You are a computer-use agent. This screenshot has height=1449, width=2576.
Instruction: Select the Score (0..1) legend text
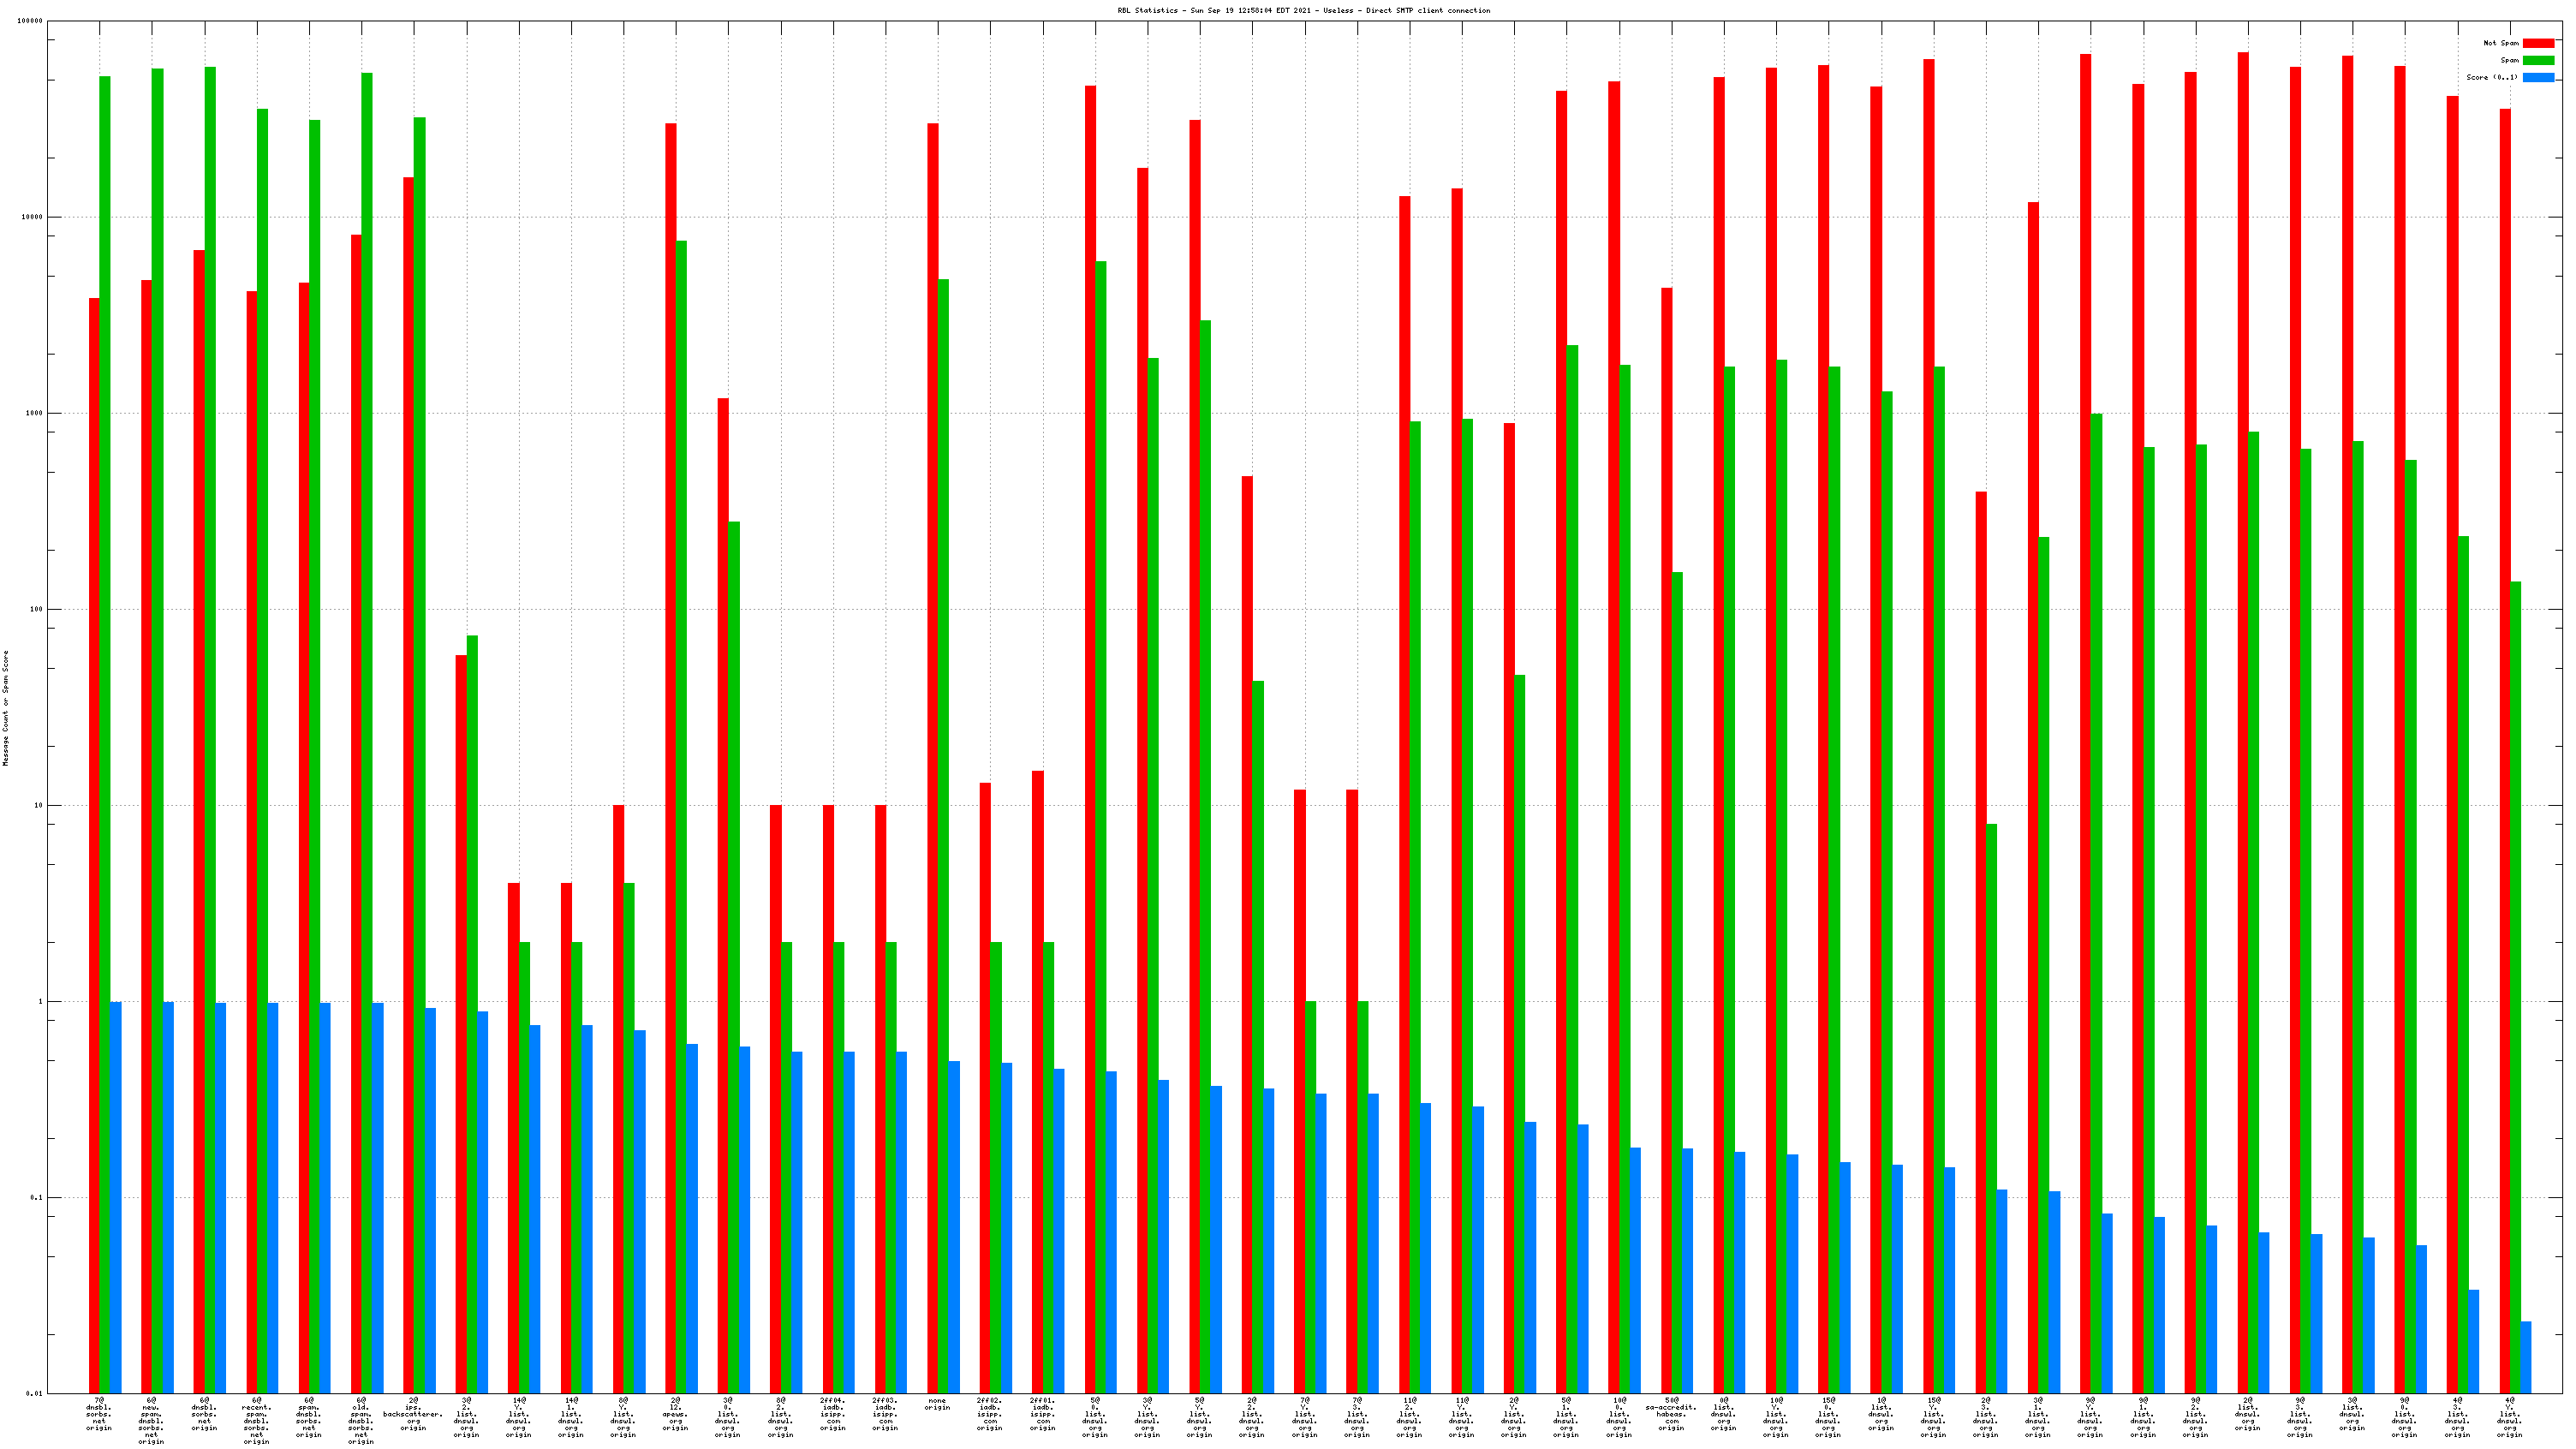[2491, 77]
